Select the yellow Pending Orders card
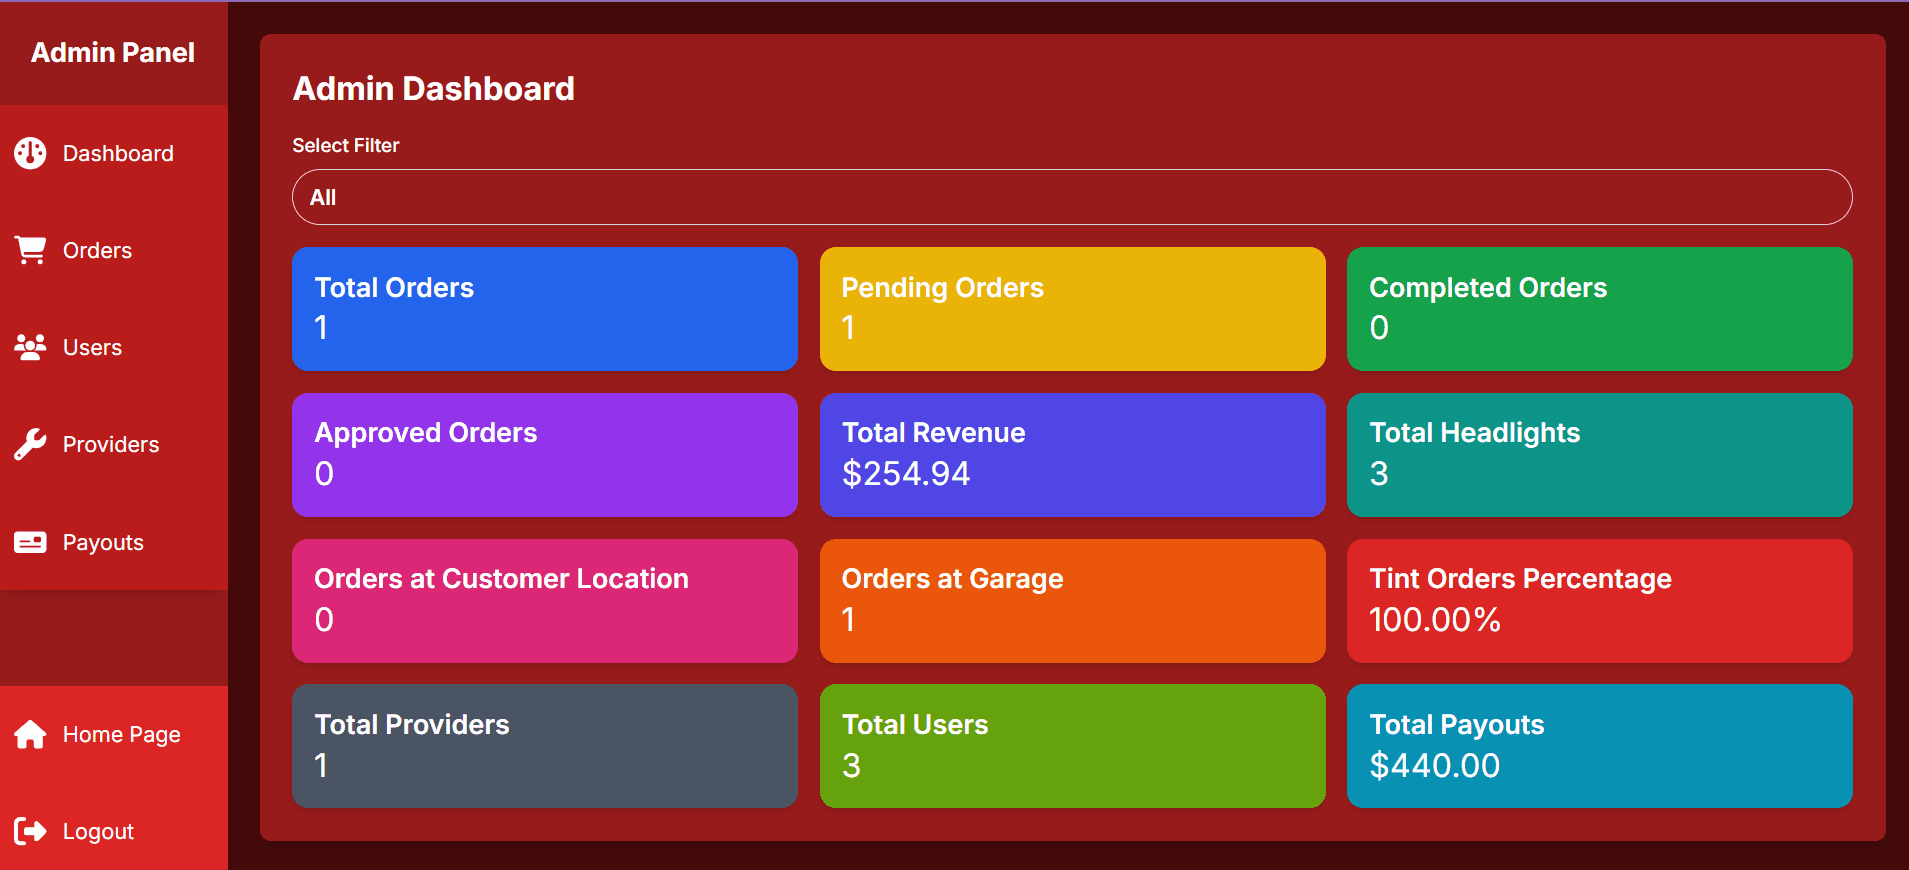 coord(1072,309)
